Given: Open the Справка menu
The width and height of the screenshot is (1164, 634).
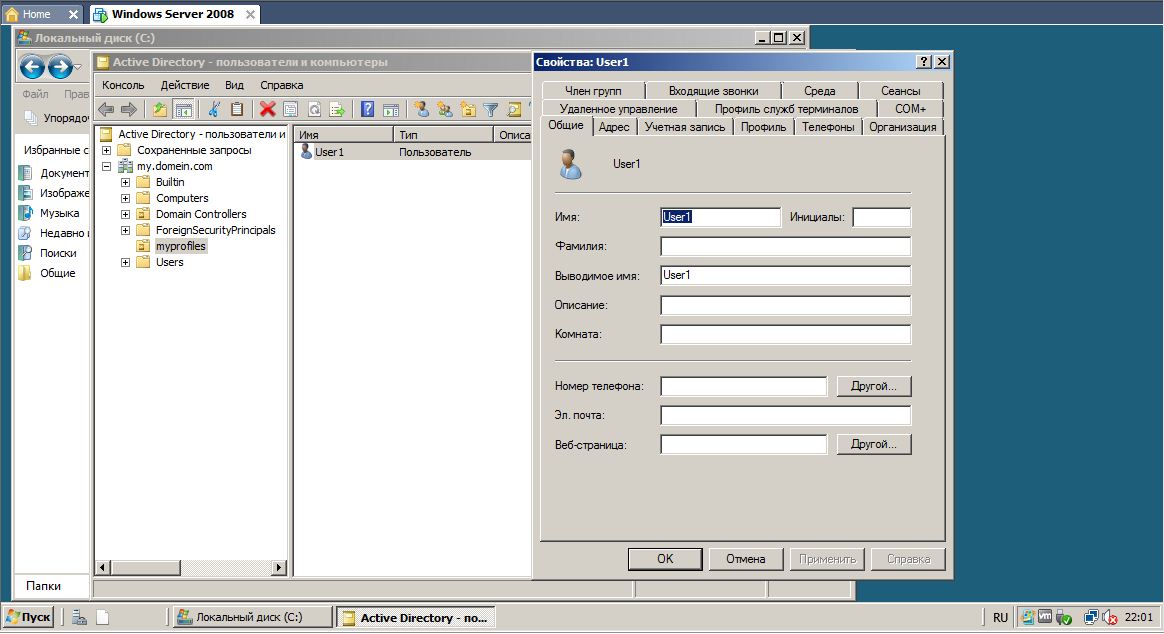Looking at the screenshot, I should tap(281, 85).
